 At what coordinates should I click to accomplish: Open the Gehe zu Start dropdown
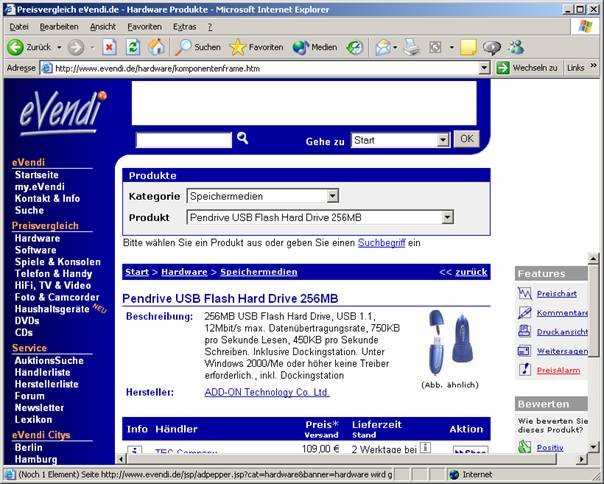(x=443, y=140)
